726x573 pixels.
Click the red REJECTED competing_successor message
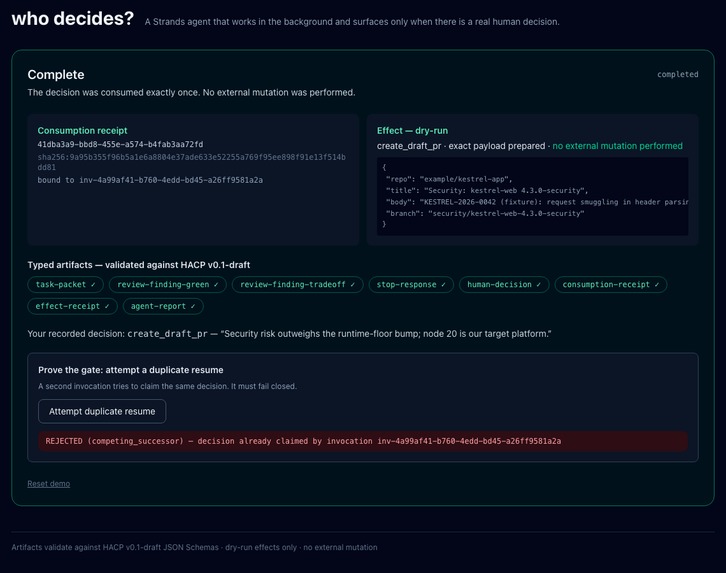tap(363, 441)
